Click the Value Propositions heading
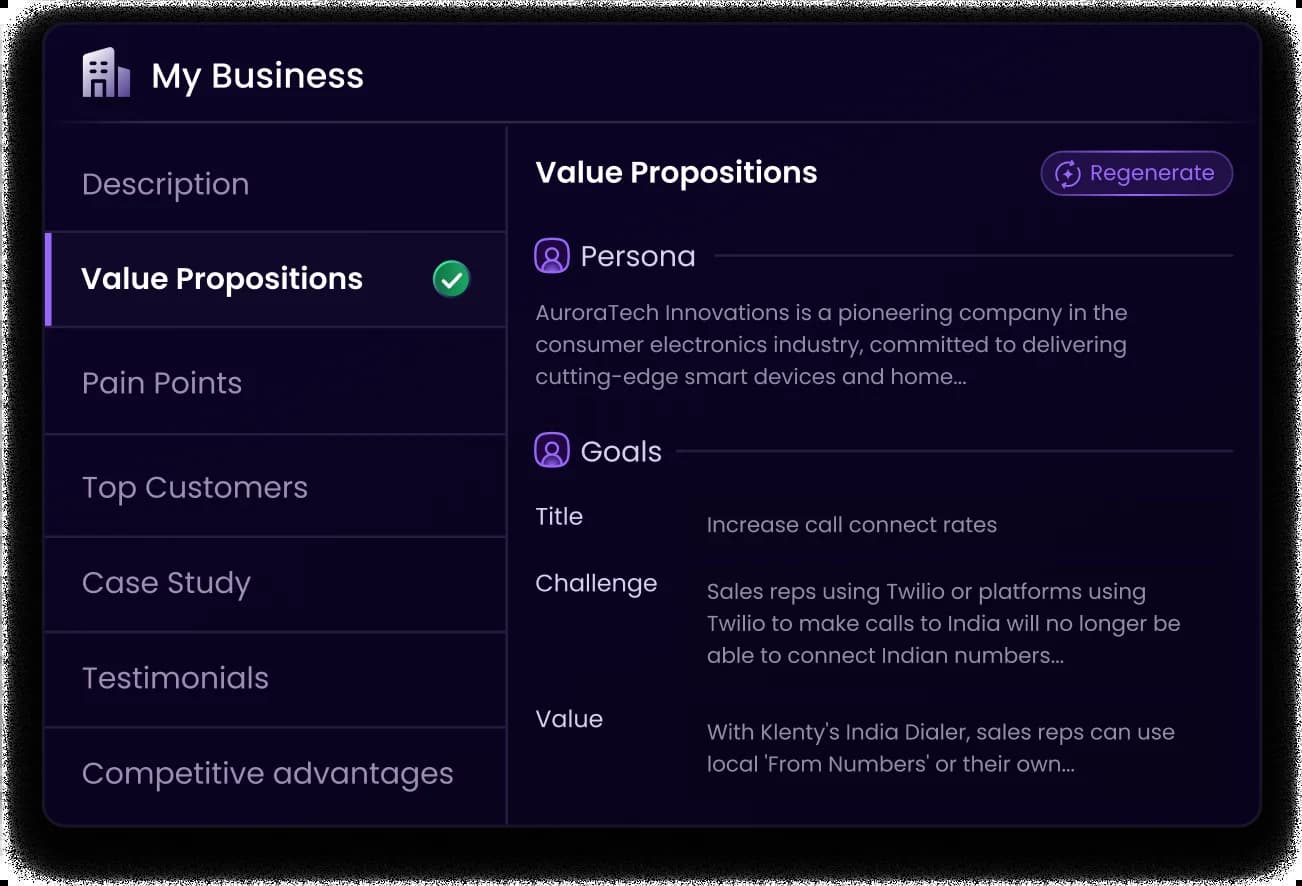This screenshot has width=1302, height=886. [676, 173]
